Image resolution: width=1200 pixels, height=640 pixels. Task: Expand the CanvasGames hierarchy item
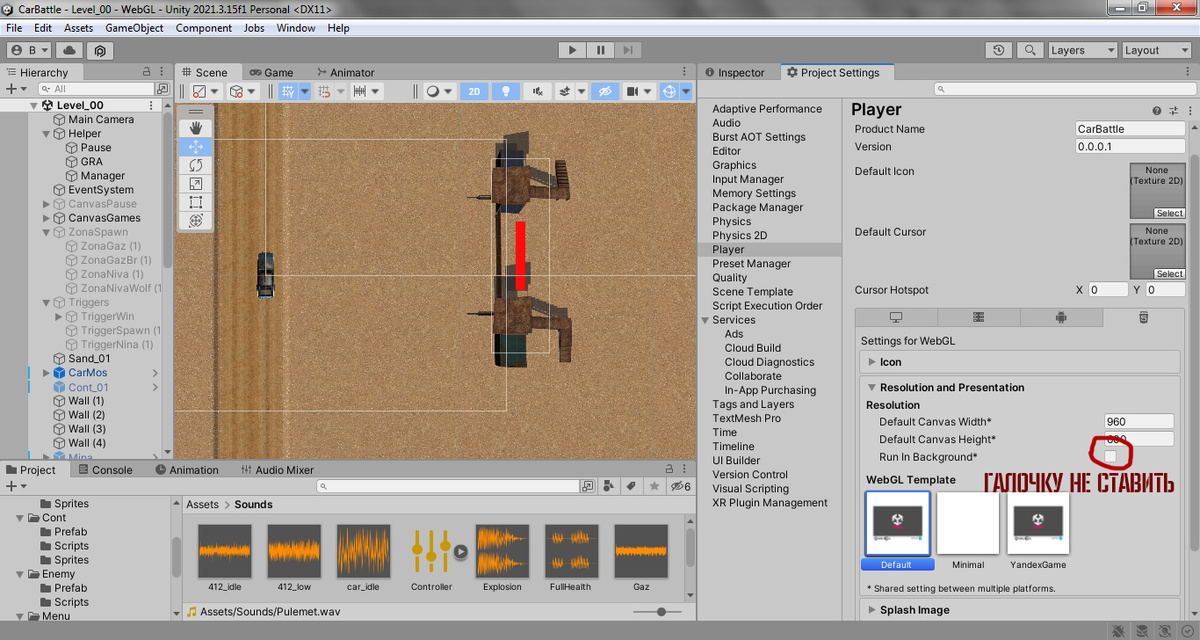click(46, 218)
